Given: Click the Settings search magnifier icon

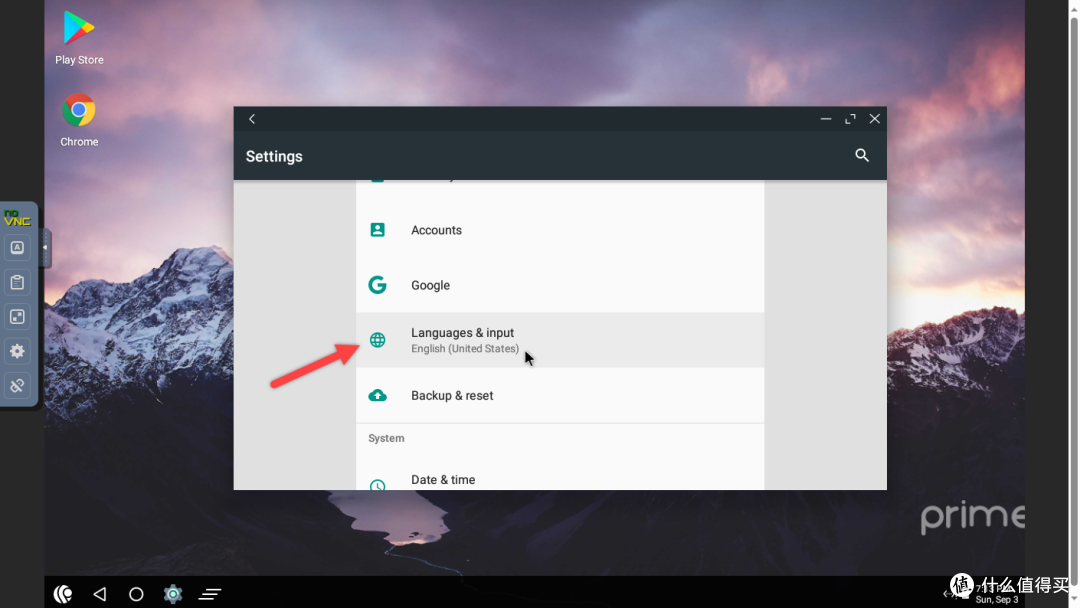Looking at the screenshot, I should pyautogui.click(x=862, y=156).
